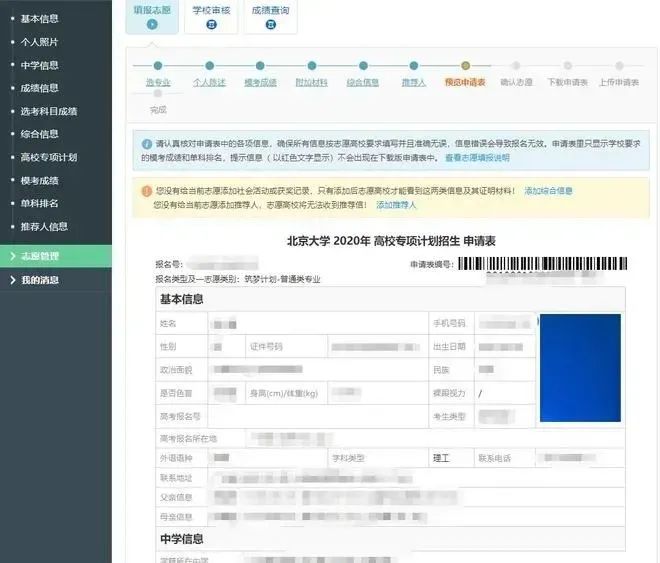
Task: Open 基本信息 in the sidebar
Action: [x=40, y=19]
